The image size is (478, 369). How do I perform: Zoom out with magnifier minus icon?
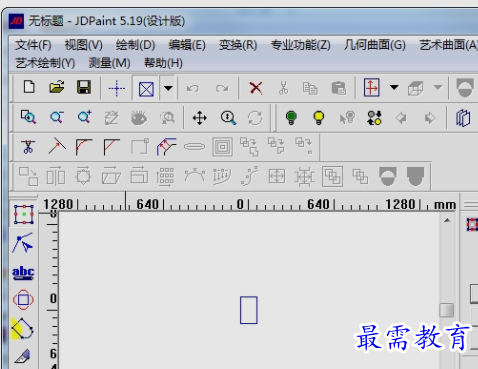57,117
